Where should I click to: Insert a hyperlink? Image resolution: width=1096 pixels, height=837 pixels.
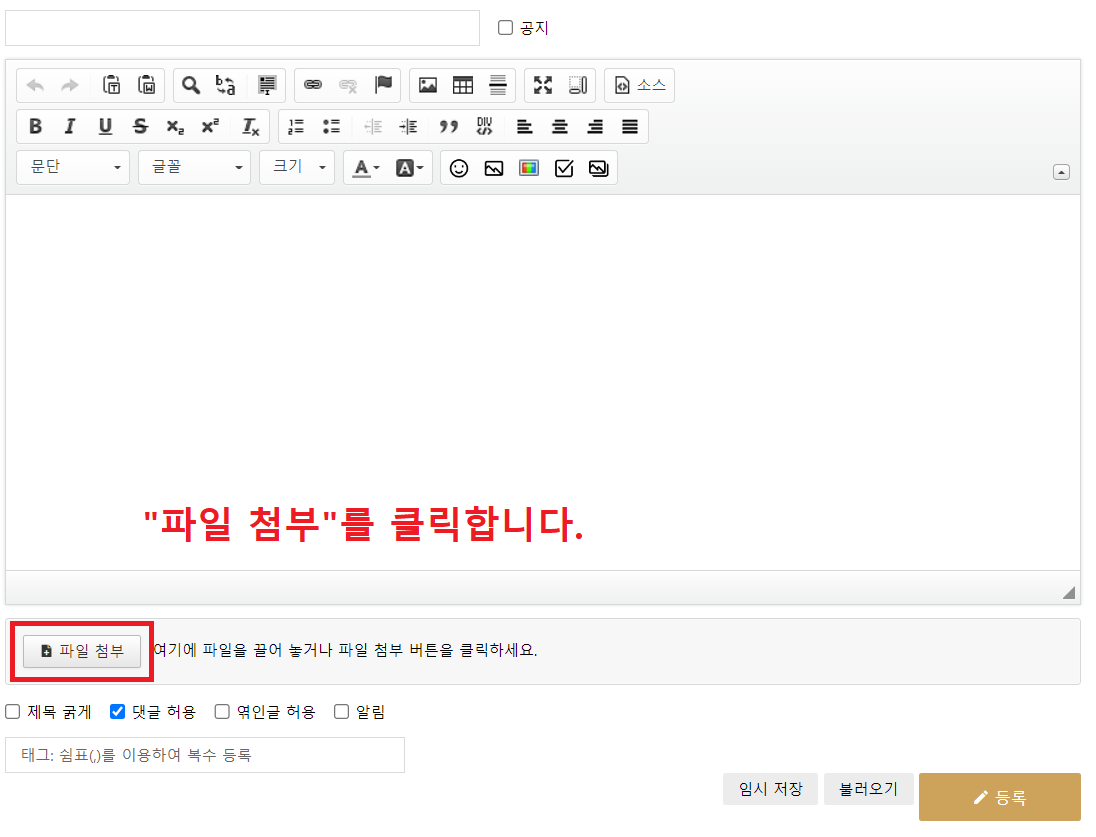pyautogui.click(x=312, y=85)
